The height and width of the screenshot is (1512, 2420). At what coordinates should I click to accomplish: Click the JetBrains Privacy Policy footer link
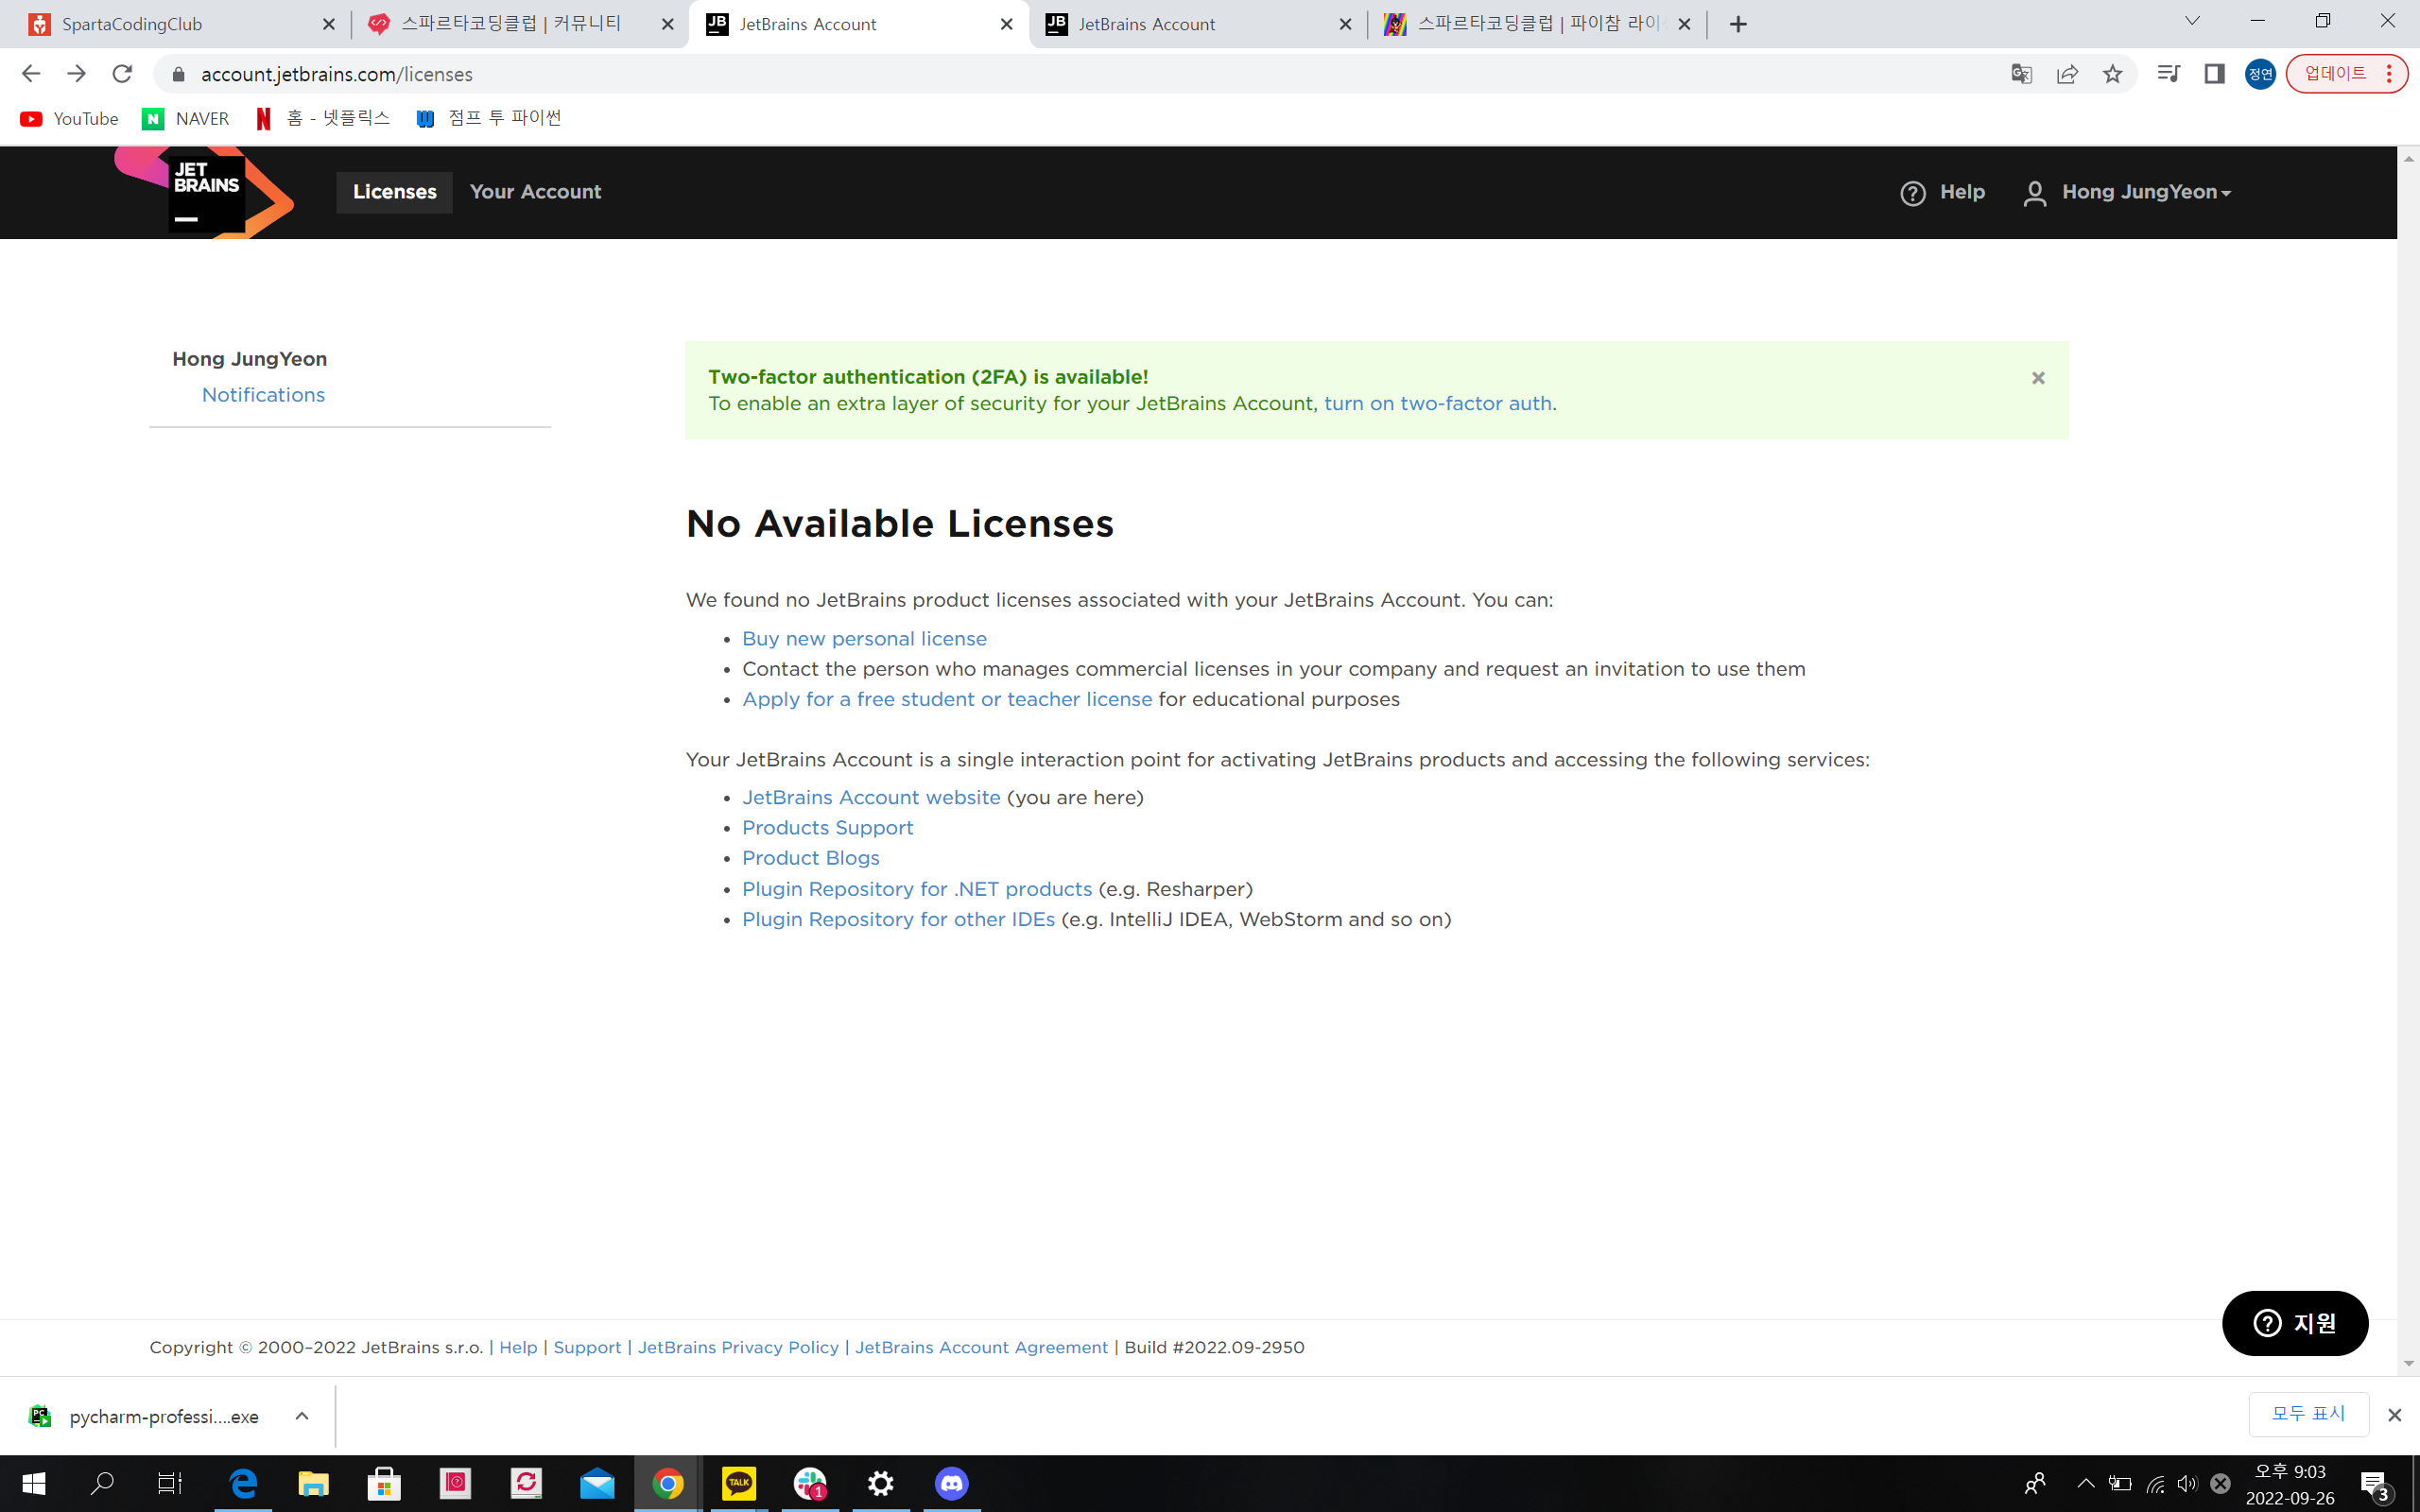tap(738, 1348)
